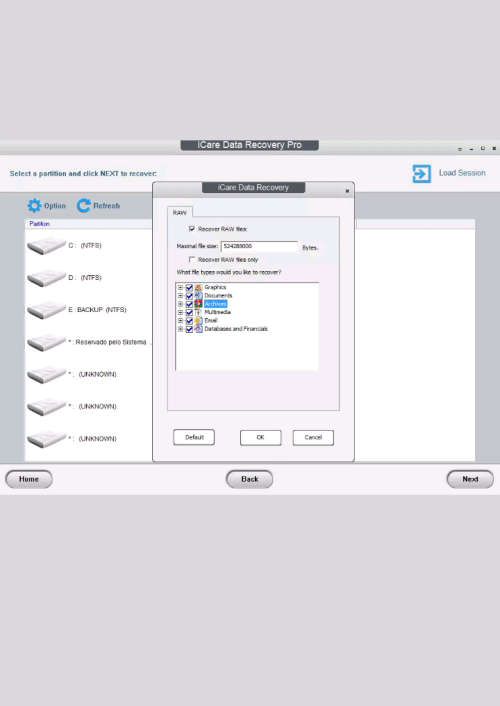This screenshot has width=500, height=706.
Task: Select the Graphics label in file types
Action: click(215, 287)
